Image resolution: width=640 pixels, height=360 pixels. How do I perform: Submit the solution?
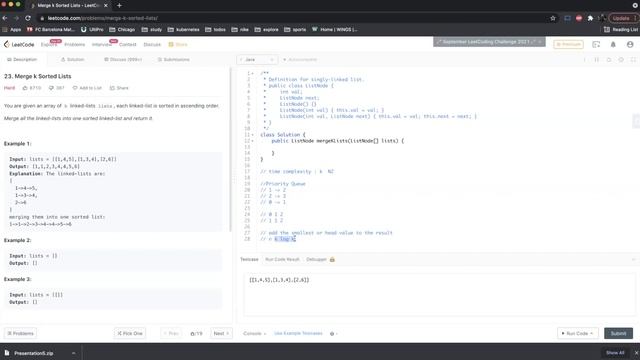[x=618, y=333]
